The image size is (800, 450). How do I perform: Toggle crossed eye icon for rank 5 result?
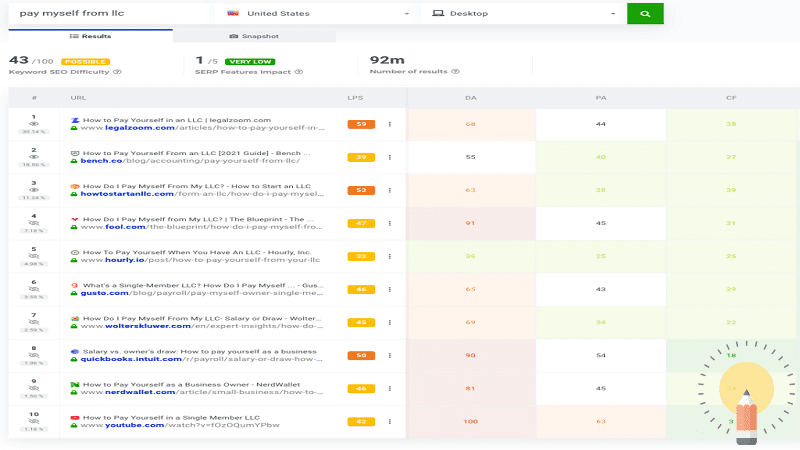(34, 256)
